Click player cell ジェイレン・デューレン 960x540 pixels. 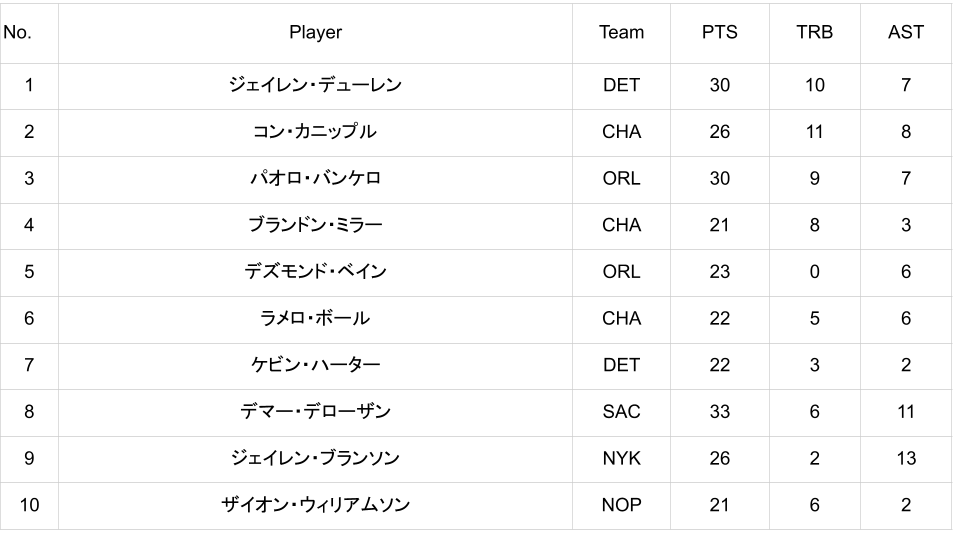coord(315,86)
